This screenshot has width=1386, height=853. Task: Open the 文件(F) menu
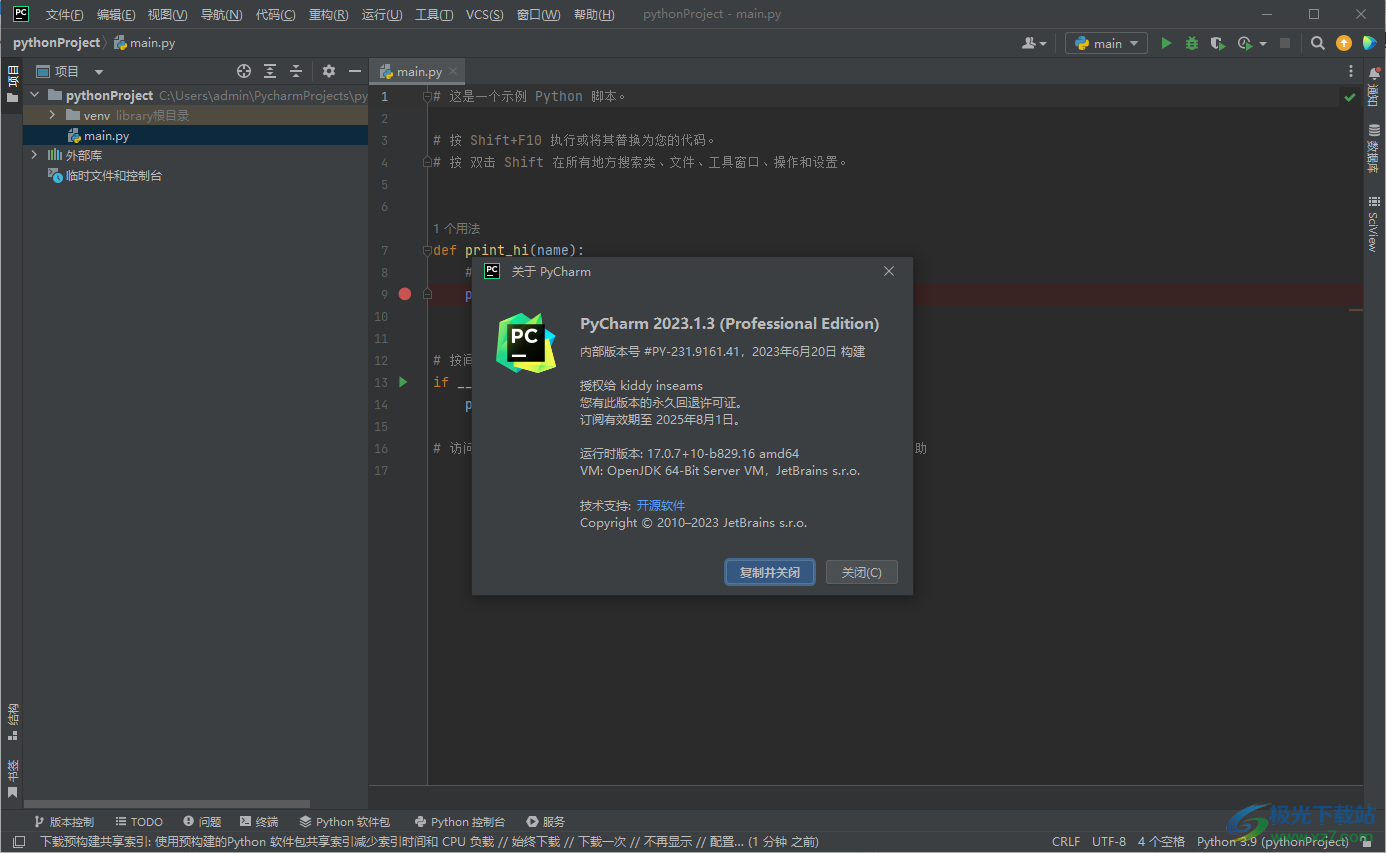(x=64, y=14)
